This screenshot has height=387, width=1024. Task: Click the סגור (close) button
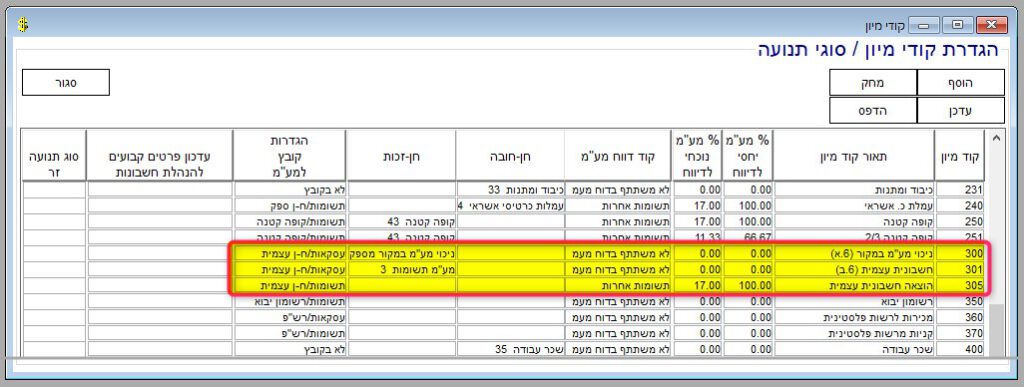click(x=66, y=82)
